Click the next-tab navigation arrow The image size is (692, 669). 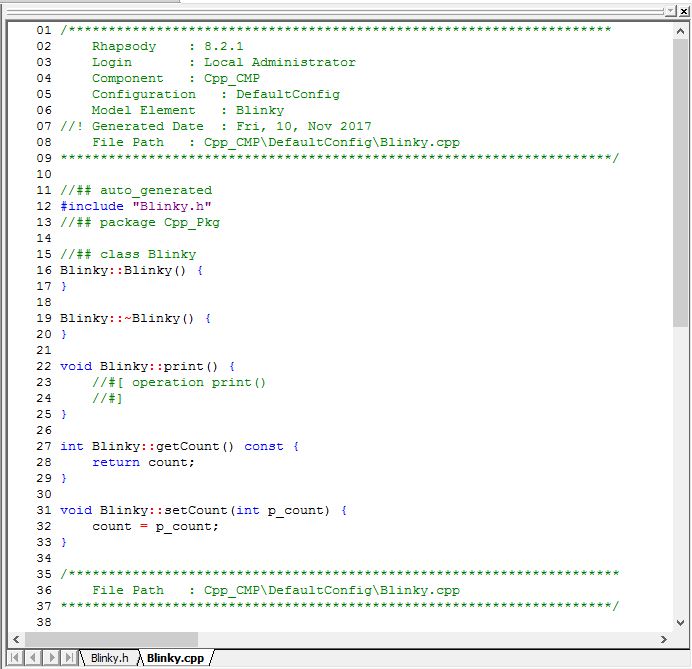point(50,658)
